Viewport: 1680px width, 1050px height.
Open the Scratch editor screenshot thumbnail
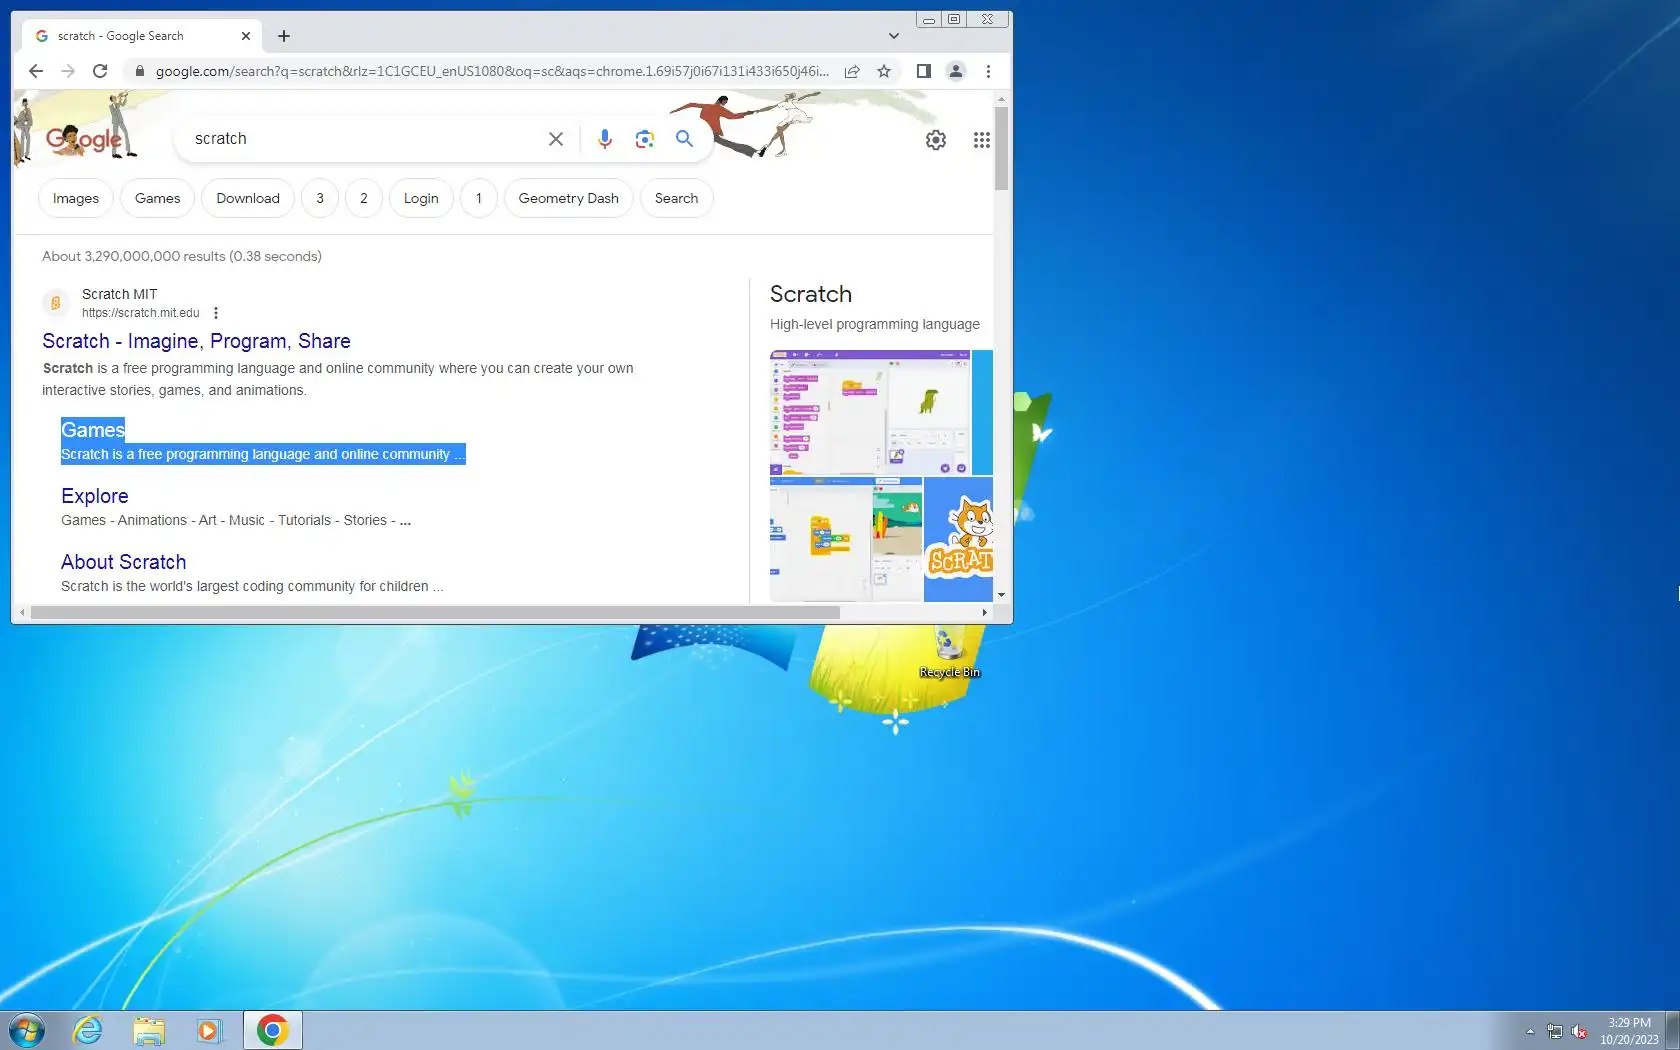(870, 412)
